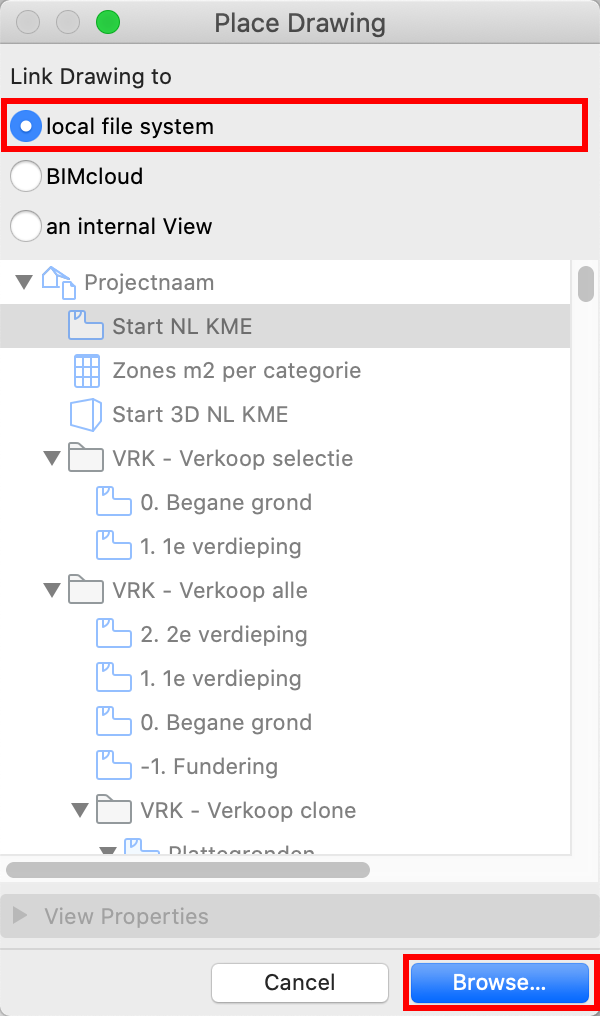
Task: Select 1. 1e verdieping under Verkoop alle
Action: tap(221, 678)
